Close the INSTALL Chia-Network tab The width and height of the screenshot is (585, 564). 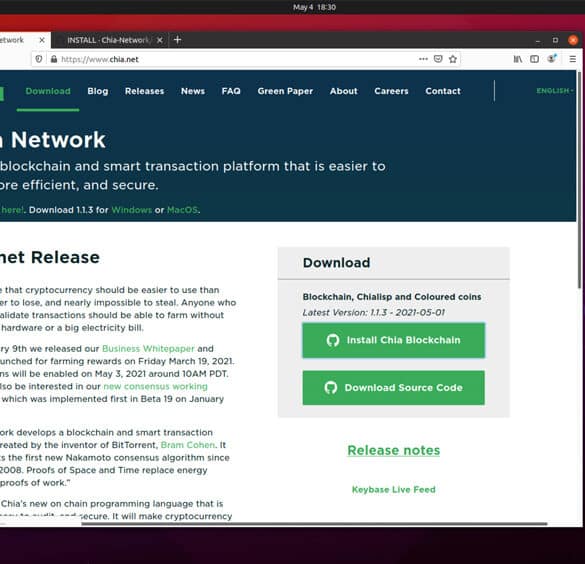click(x=160, y=40)
